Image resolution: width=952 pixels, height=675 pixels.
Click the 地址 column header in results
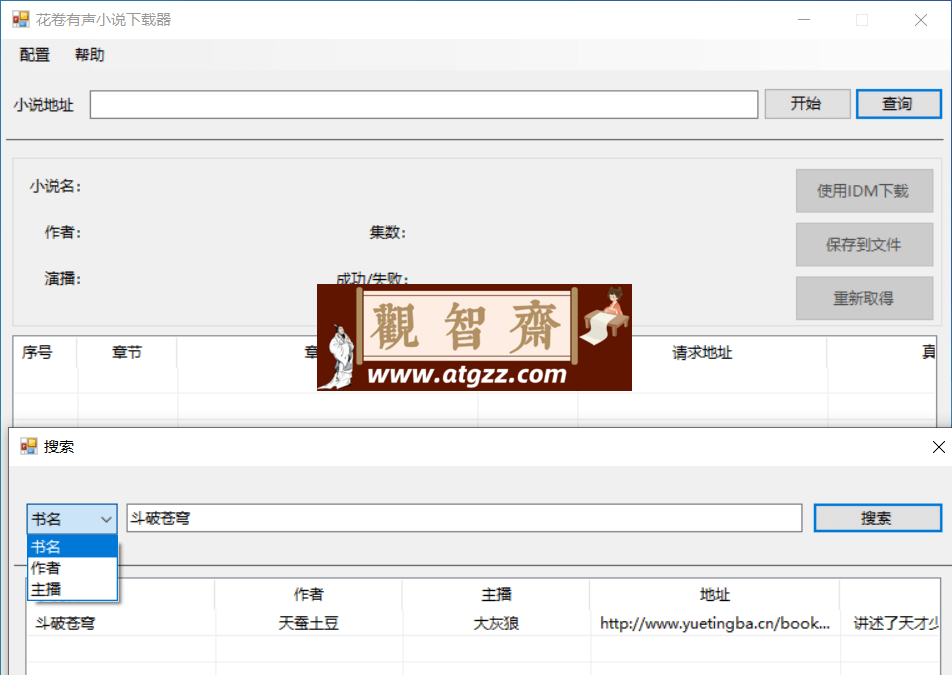(715, 594)
